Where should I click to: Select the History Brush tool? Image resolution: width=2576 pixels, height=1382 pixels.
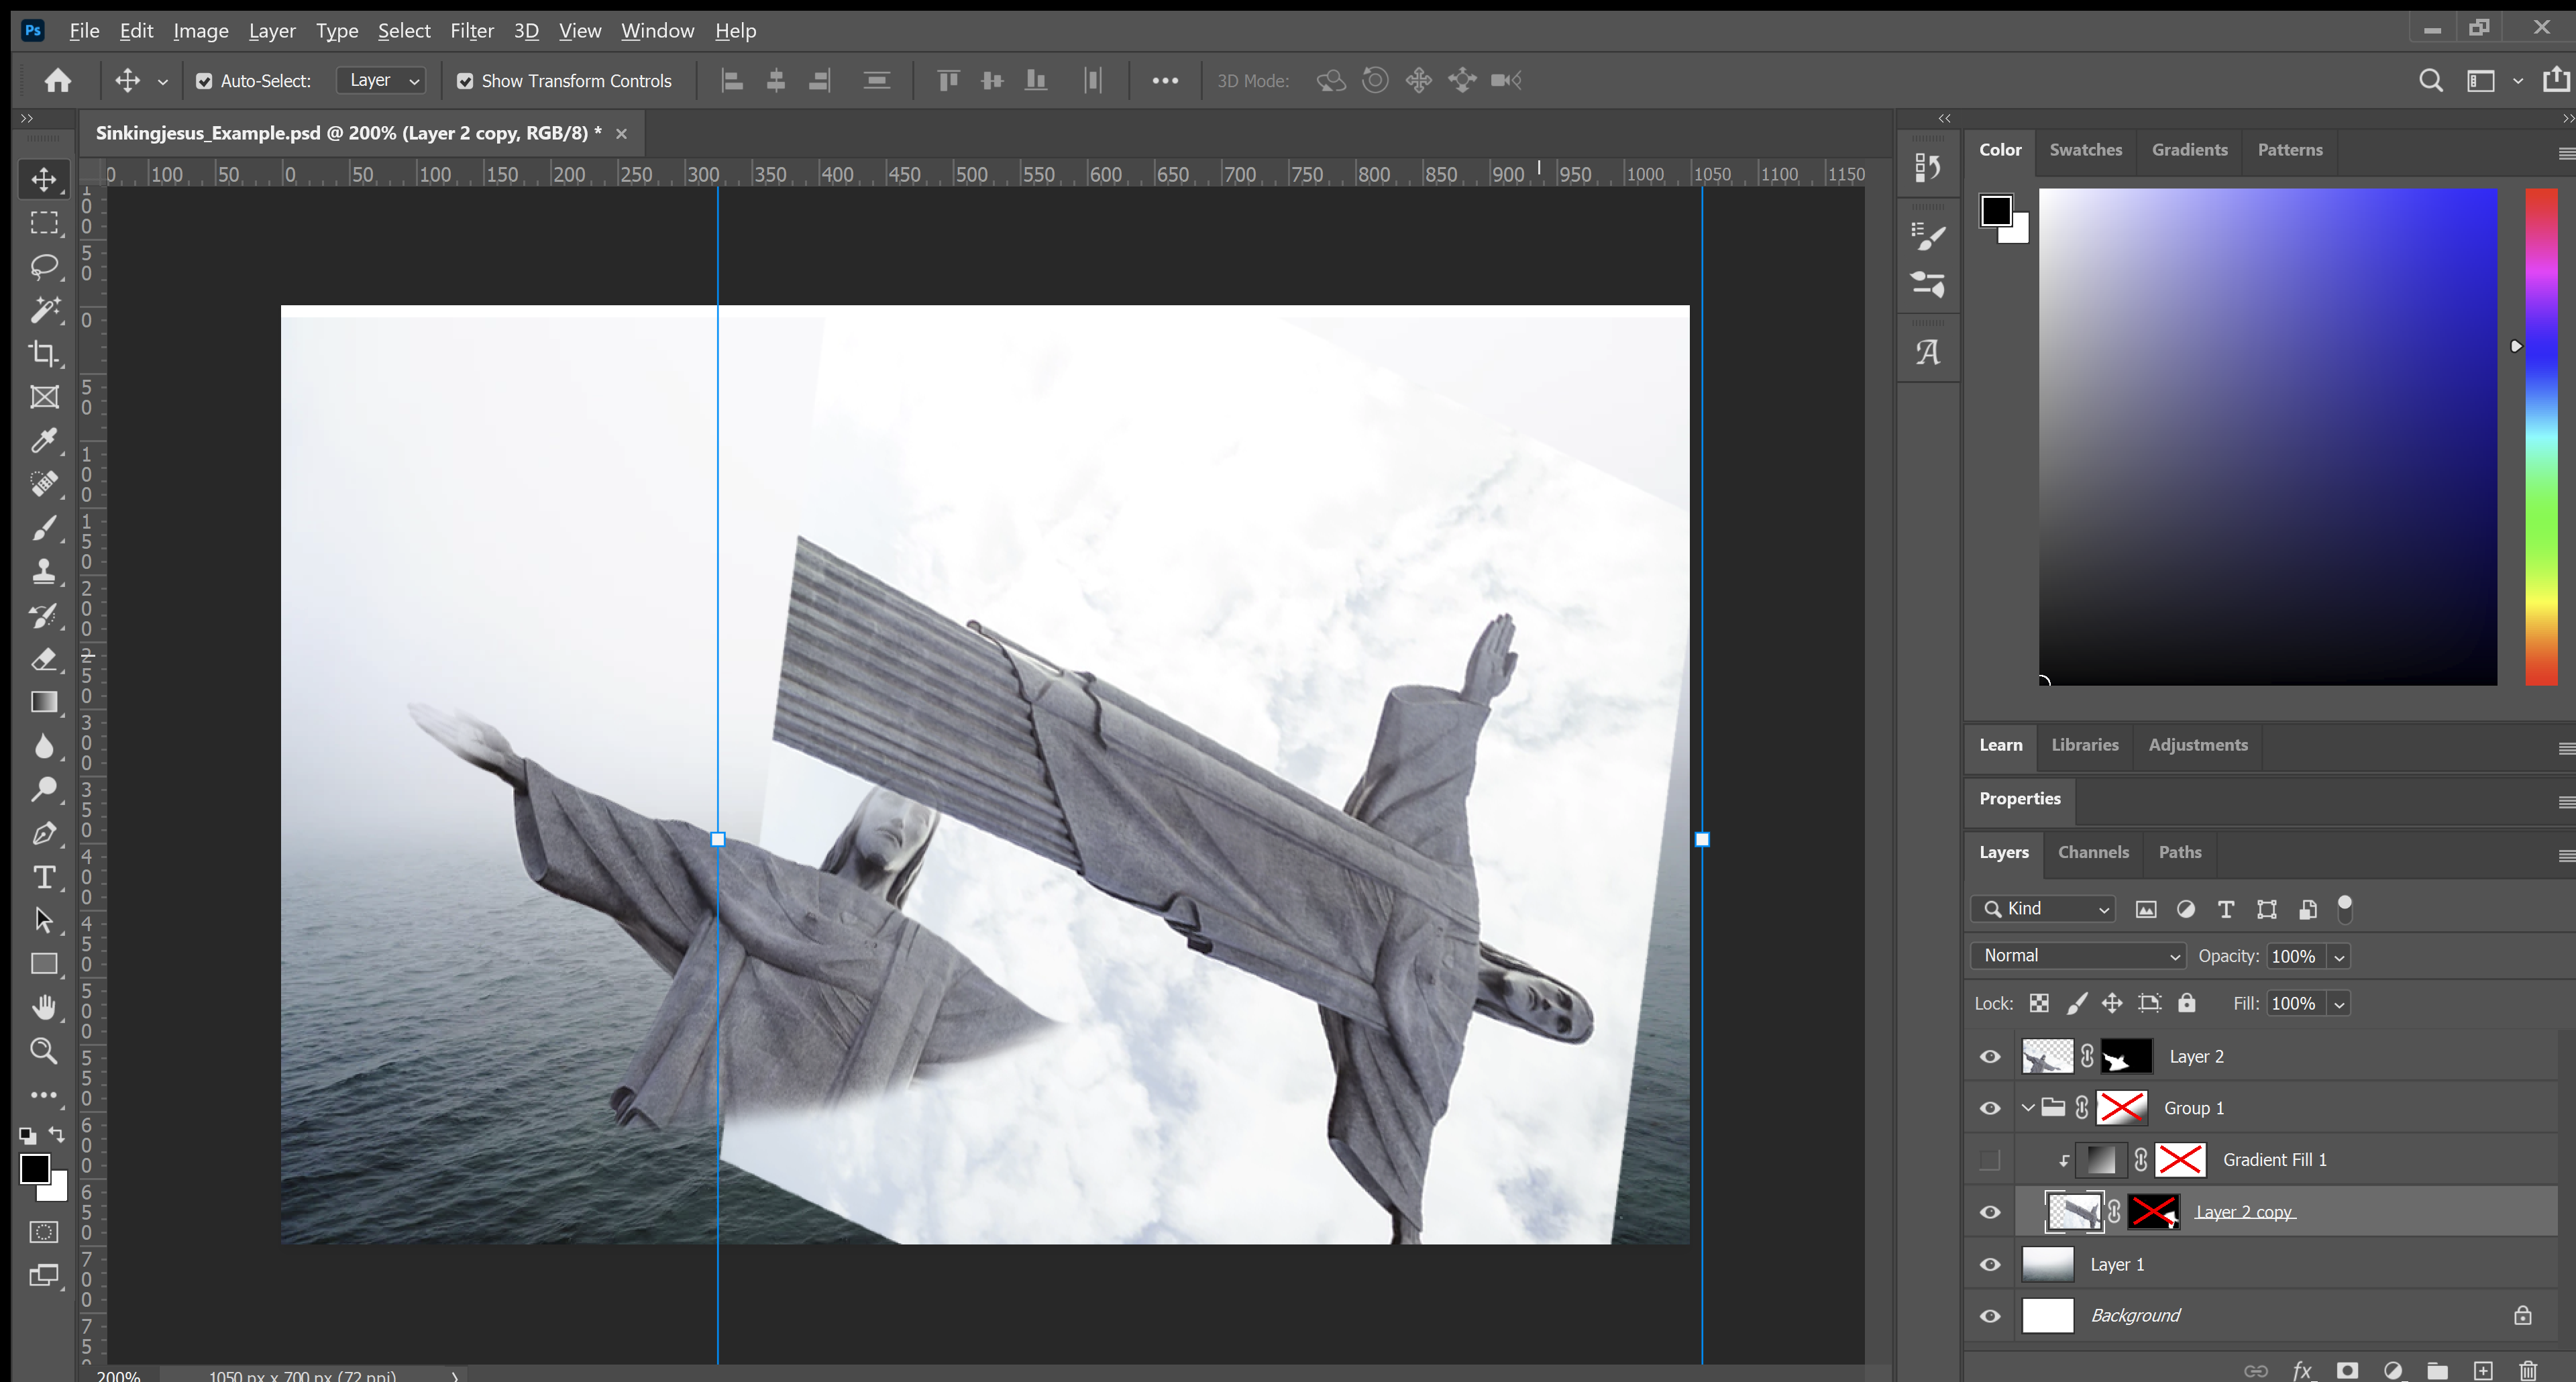[x=44, y=616]
